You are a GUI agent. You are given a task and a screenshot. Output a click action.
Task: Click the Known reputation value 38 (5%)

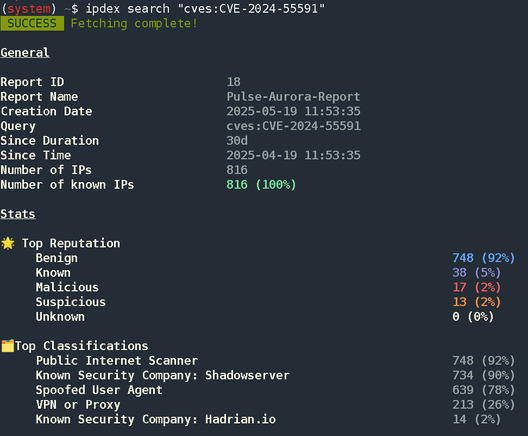click(476, 273)
